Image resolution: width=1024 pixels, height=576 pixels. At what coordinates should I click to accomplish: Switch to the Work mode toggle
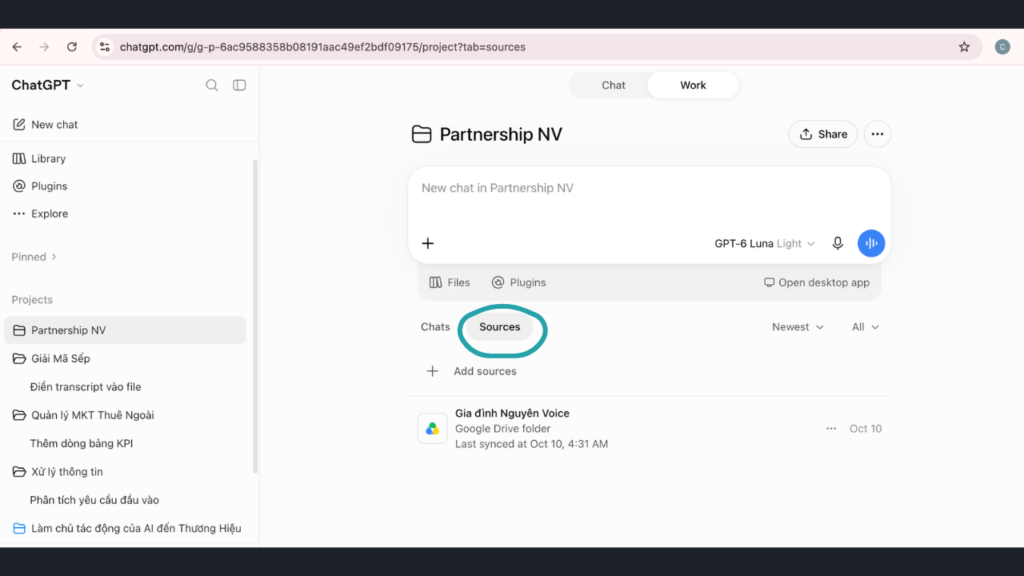pyautogui.click(x=693, y=86)
